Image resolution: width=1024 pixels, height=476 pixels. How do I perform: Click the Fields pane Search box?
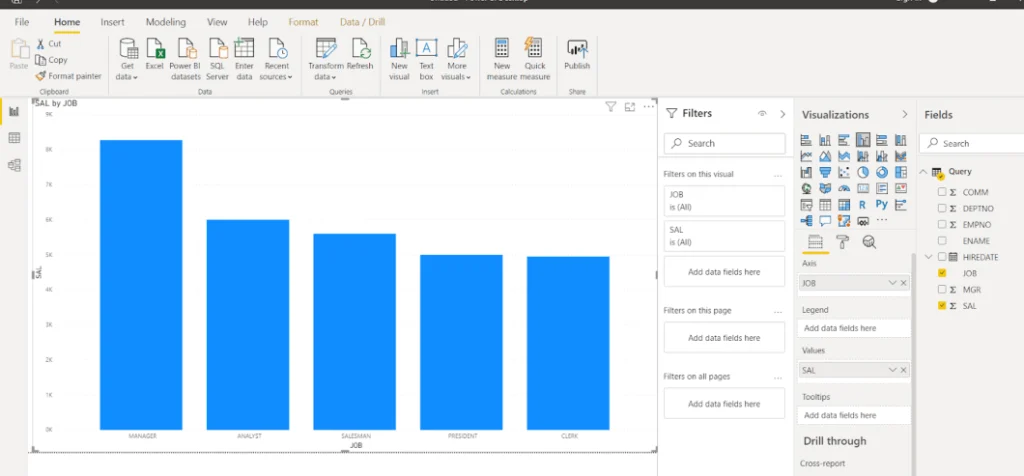pyautogui.click(x=972, y=143)
